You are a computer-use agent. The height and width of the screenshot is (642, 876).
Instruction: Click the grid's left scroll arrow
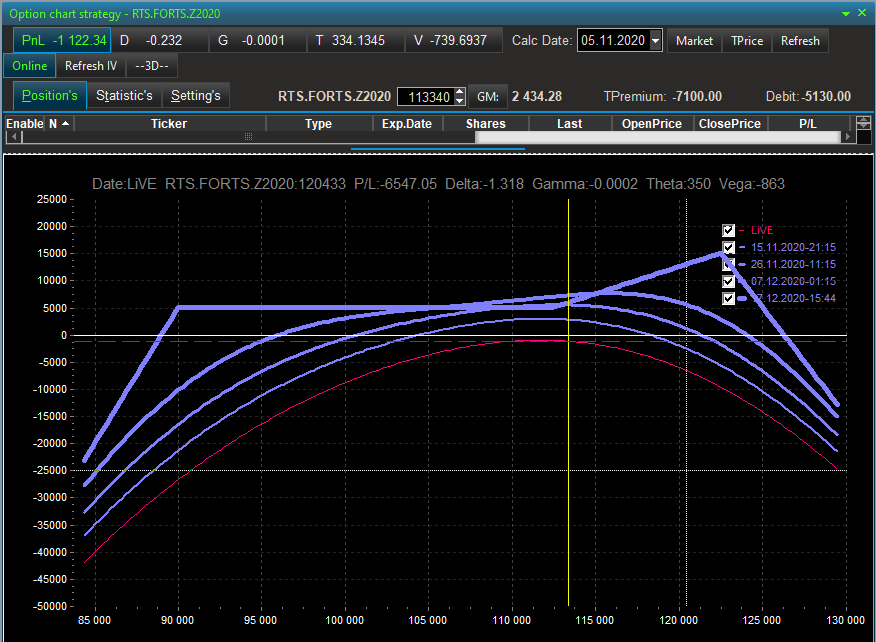point(13,137)
